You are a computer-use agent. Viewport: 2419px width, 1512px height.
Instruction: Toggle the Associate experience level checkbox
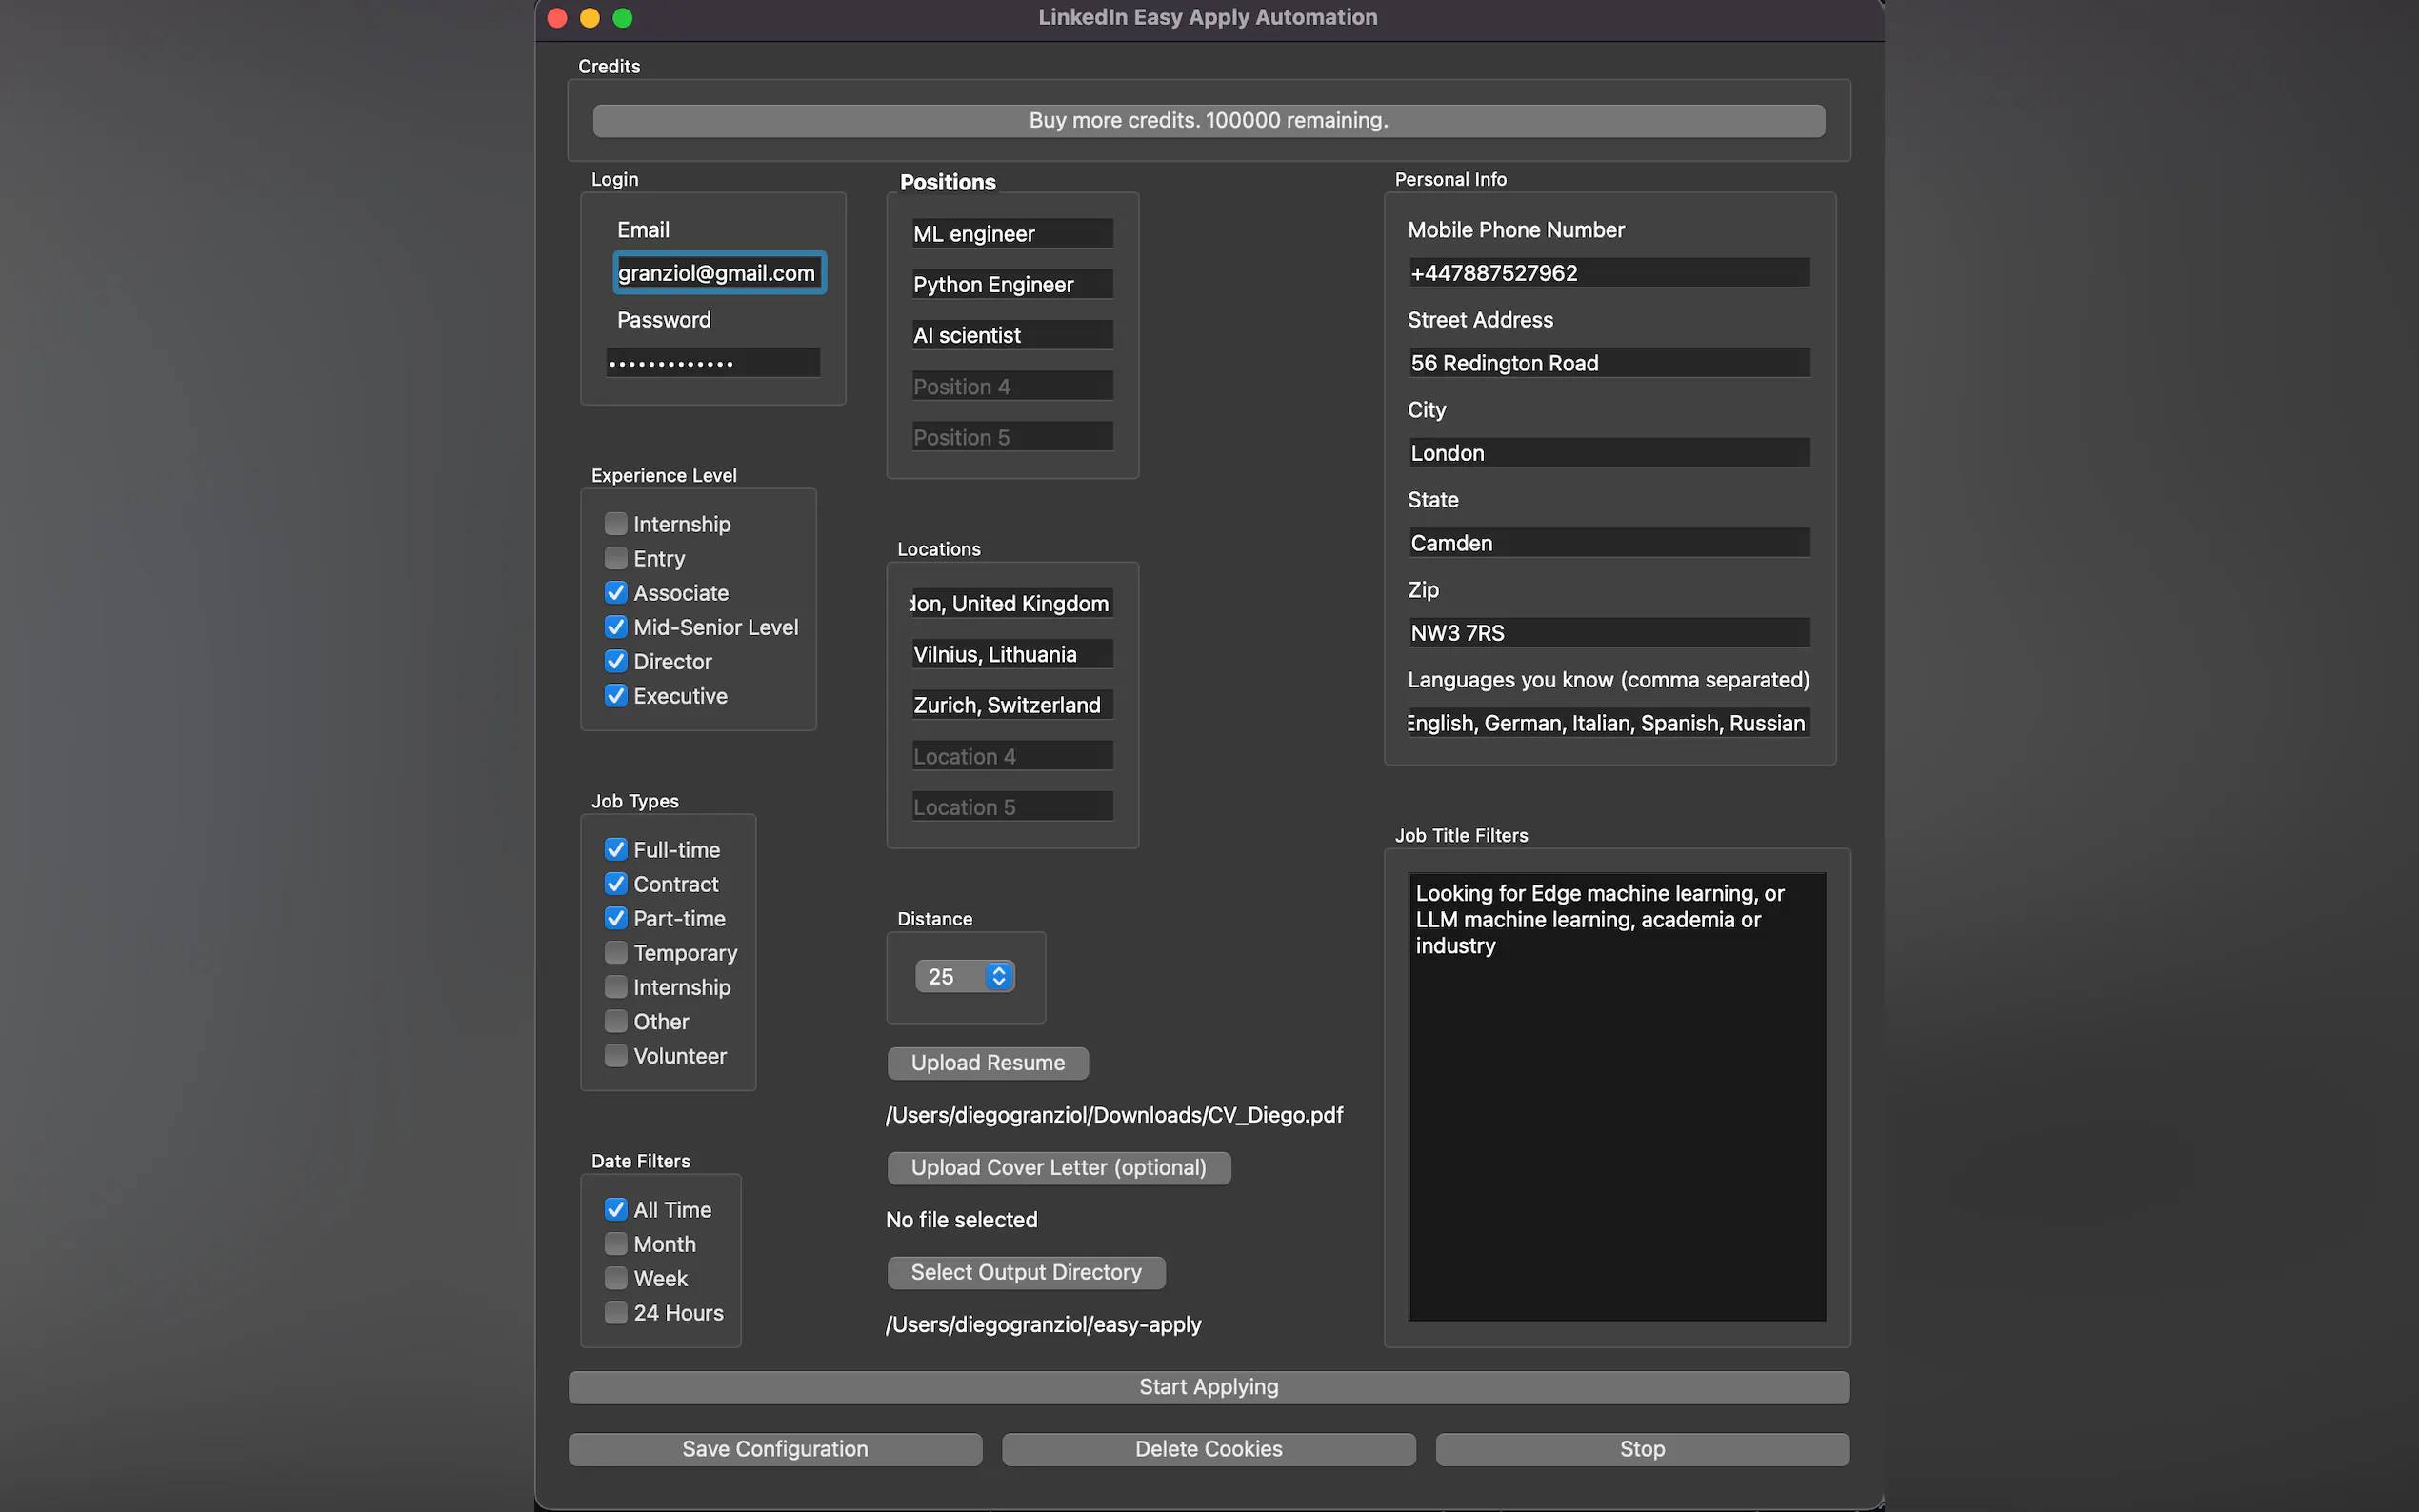[616, 593]
